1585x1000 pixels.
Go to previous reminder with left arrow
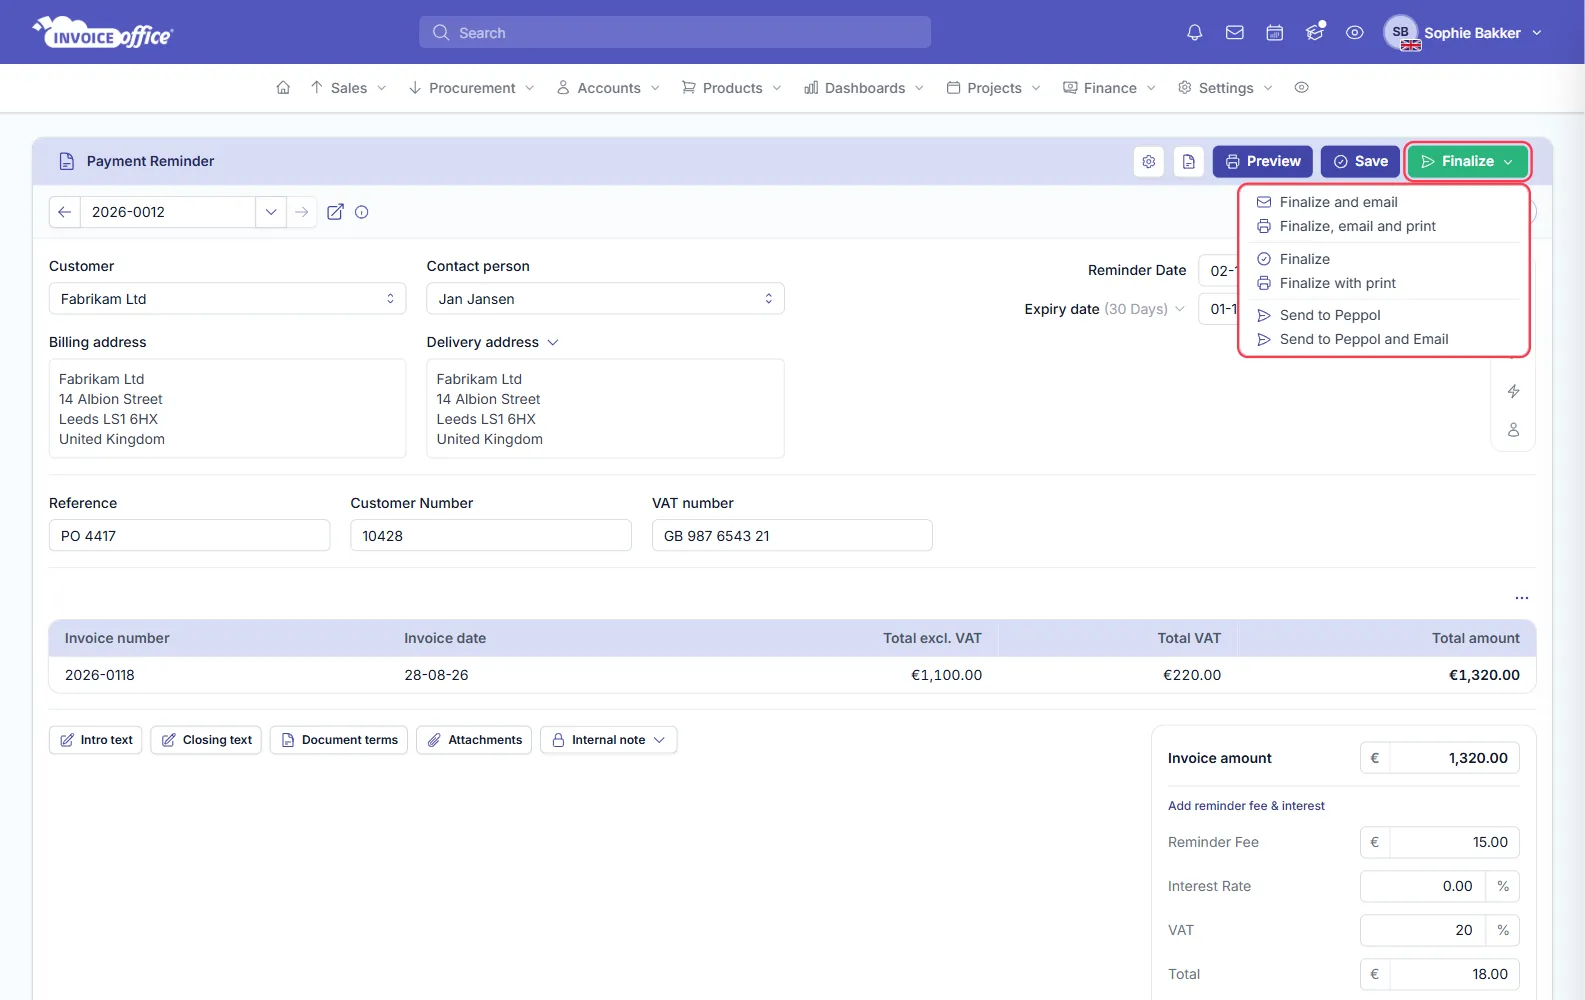click(65, 212)
